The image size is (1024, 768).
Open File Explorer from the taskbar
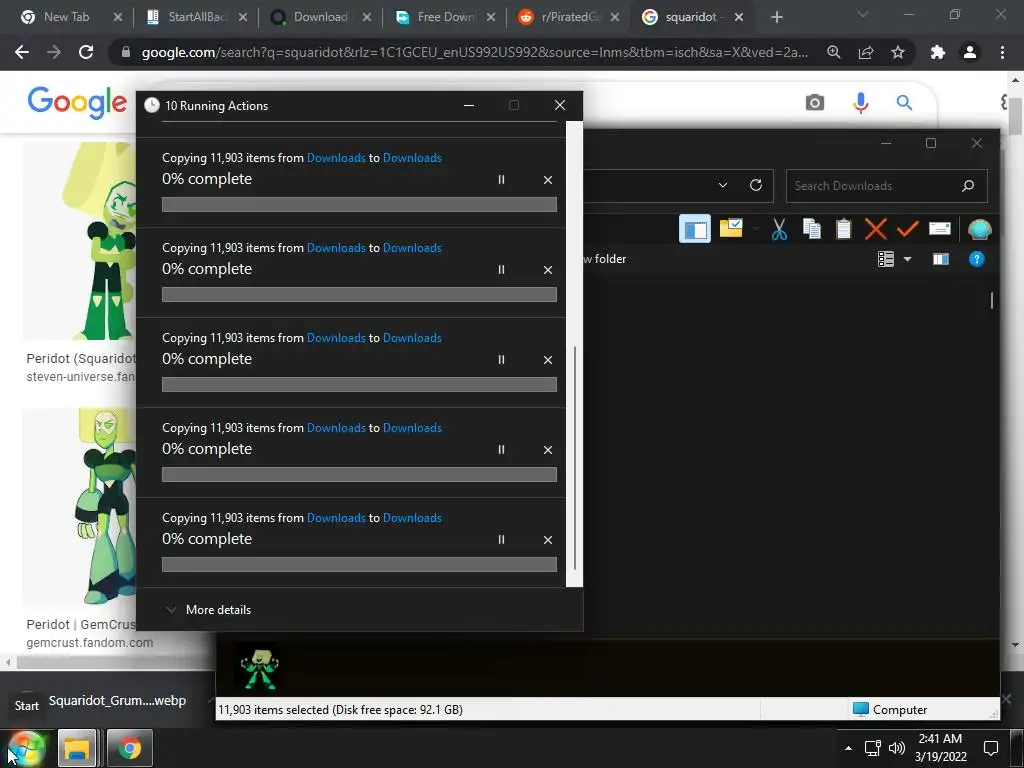click(x=77, y=748)
